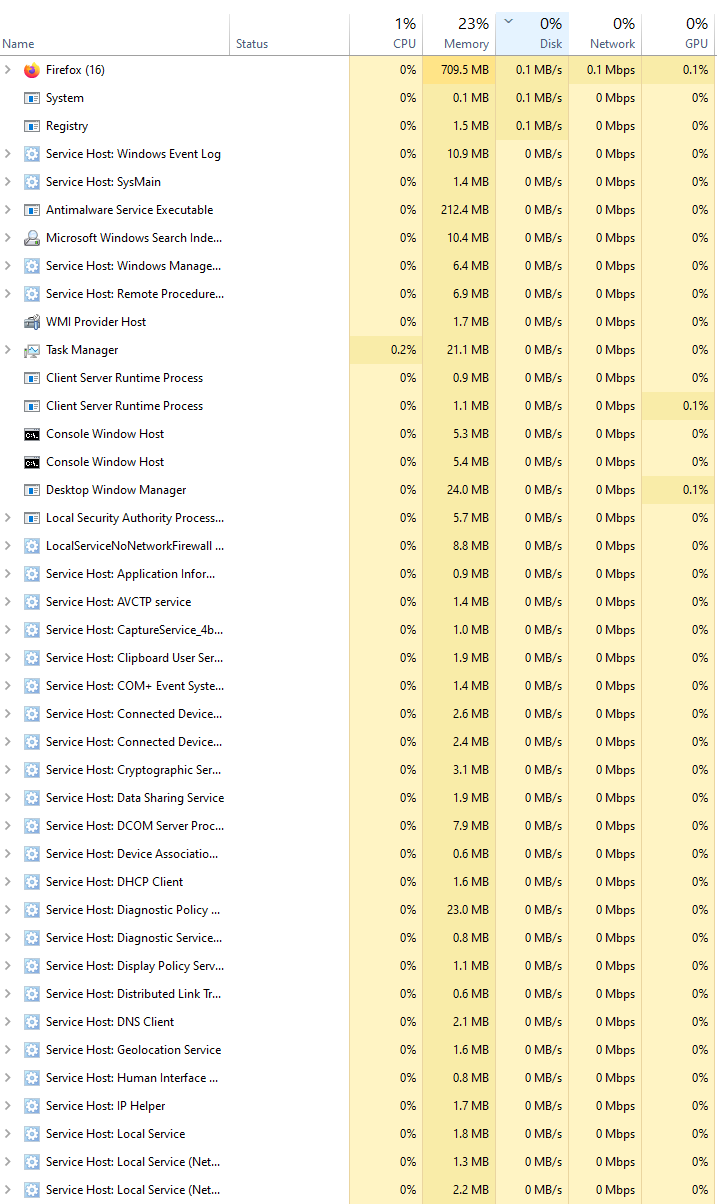Select Antimalware memory value 212.4 MB
The width and height of the screenshot is (717, 1204).
[463, 210]
